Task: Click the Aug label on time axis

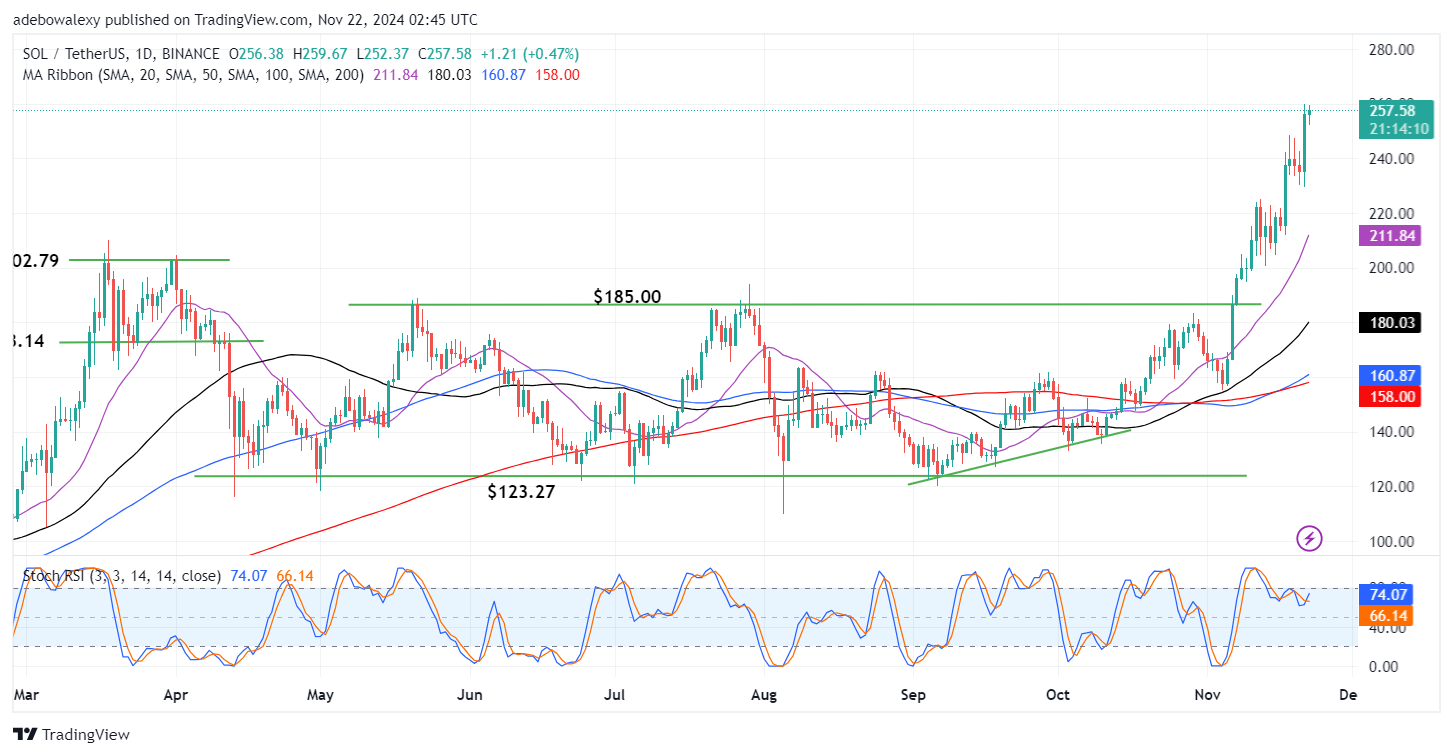Action: pos(764,693)
